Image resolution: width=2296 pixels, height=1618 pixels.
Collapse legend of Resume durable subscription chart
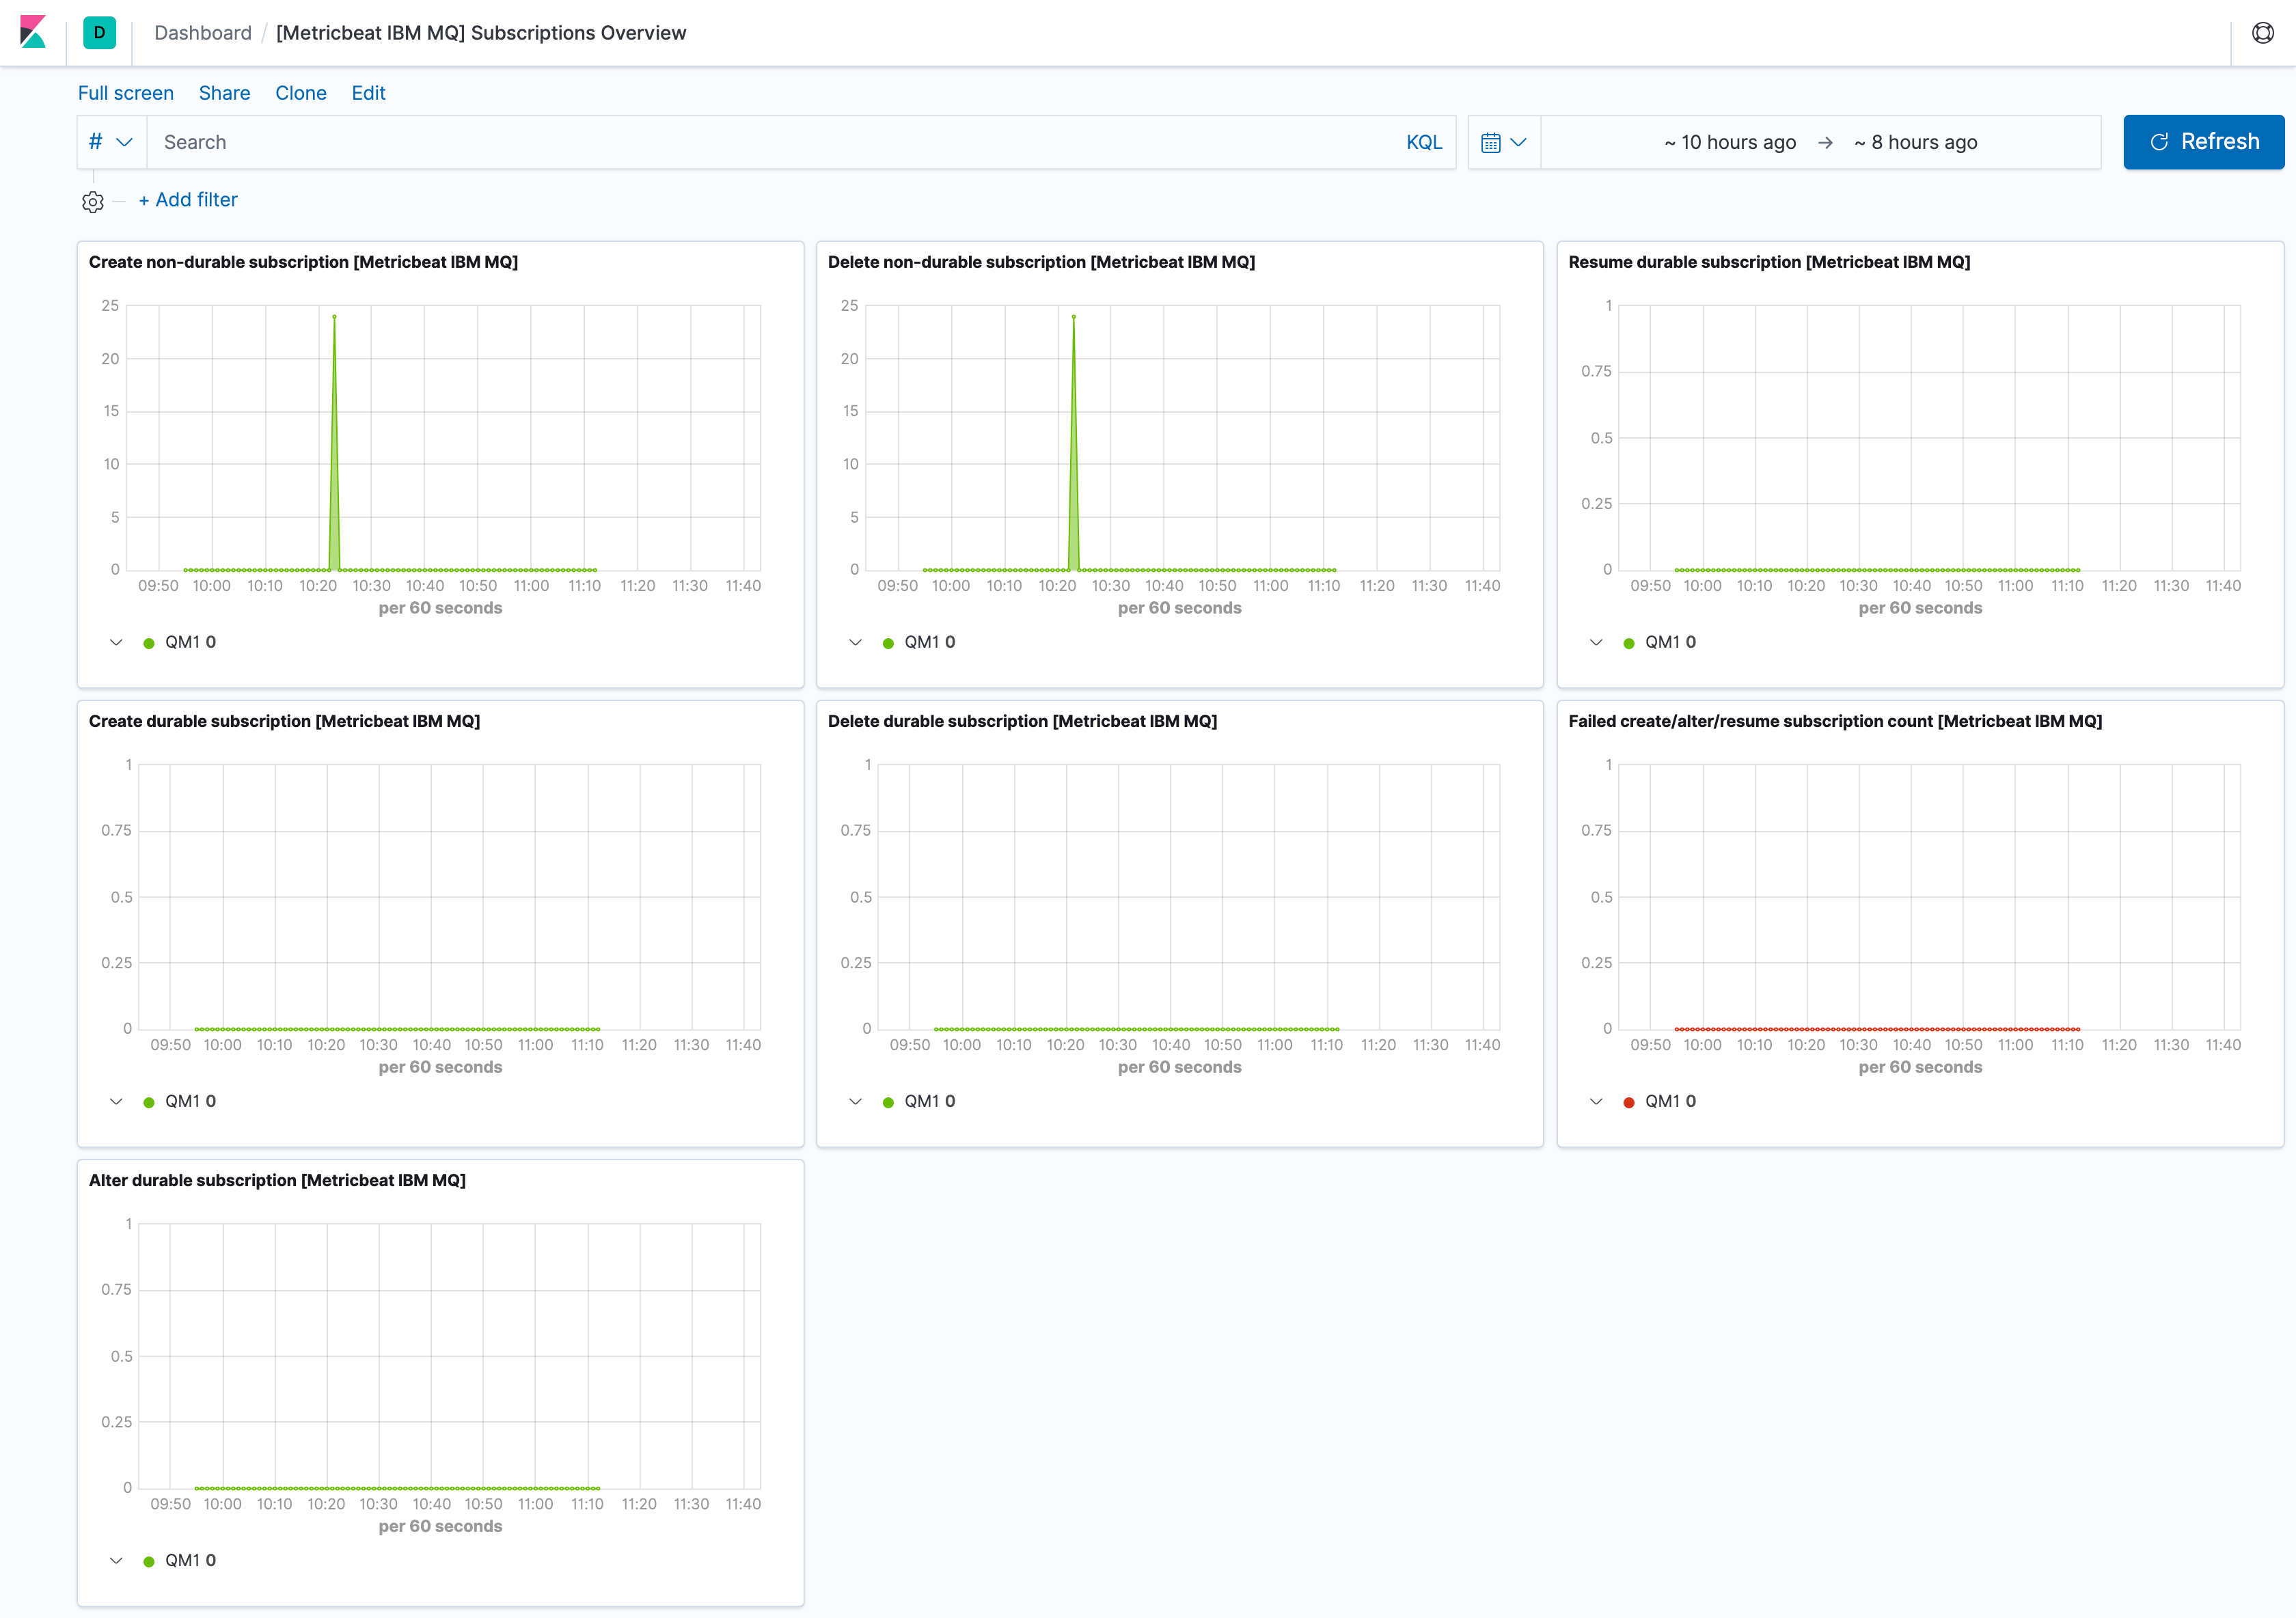click(1596, 642)
